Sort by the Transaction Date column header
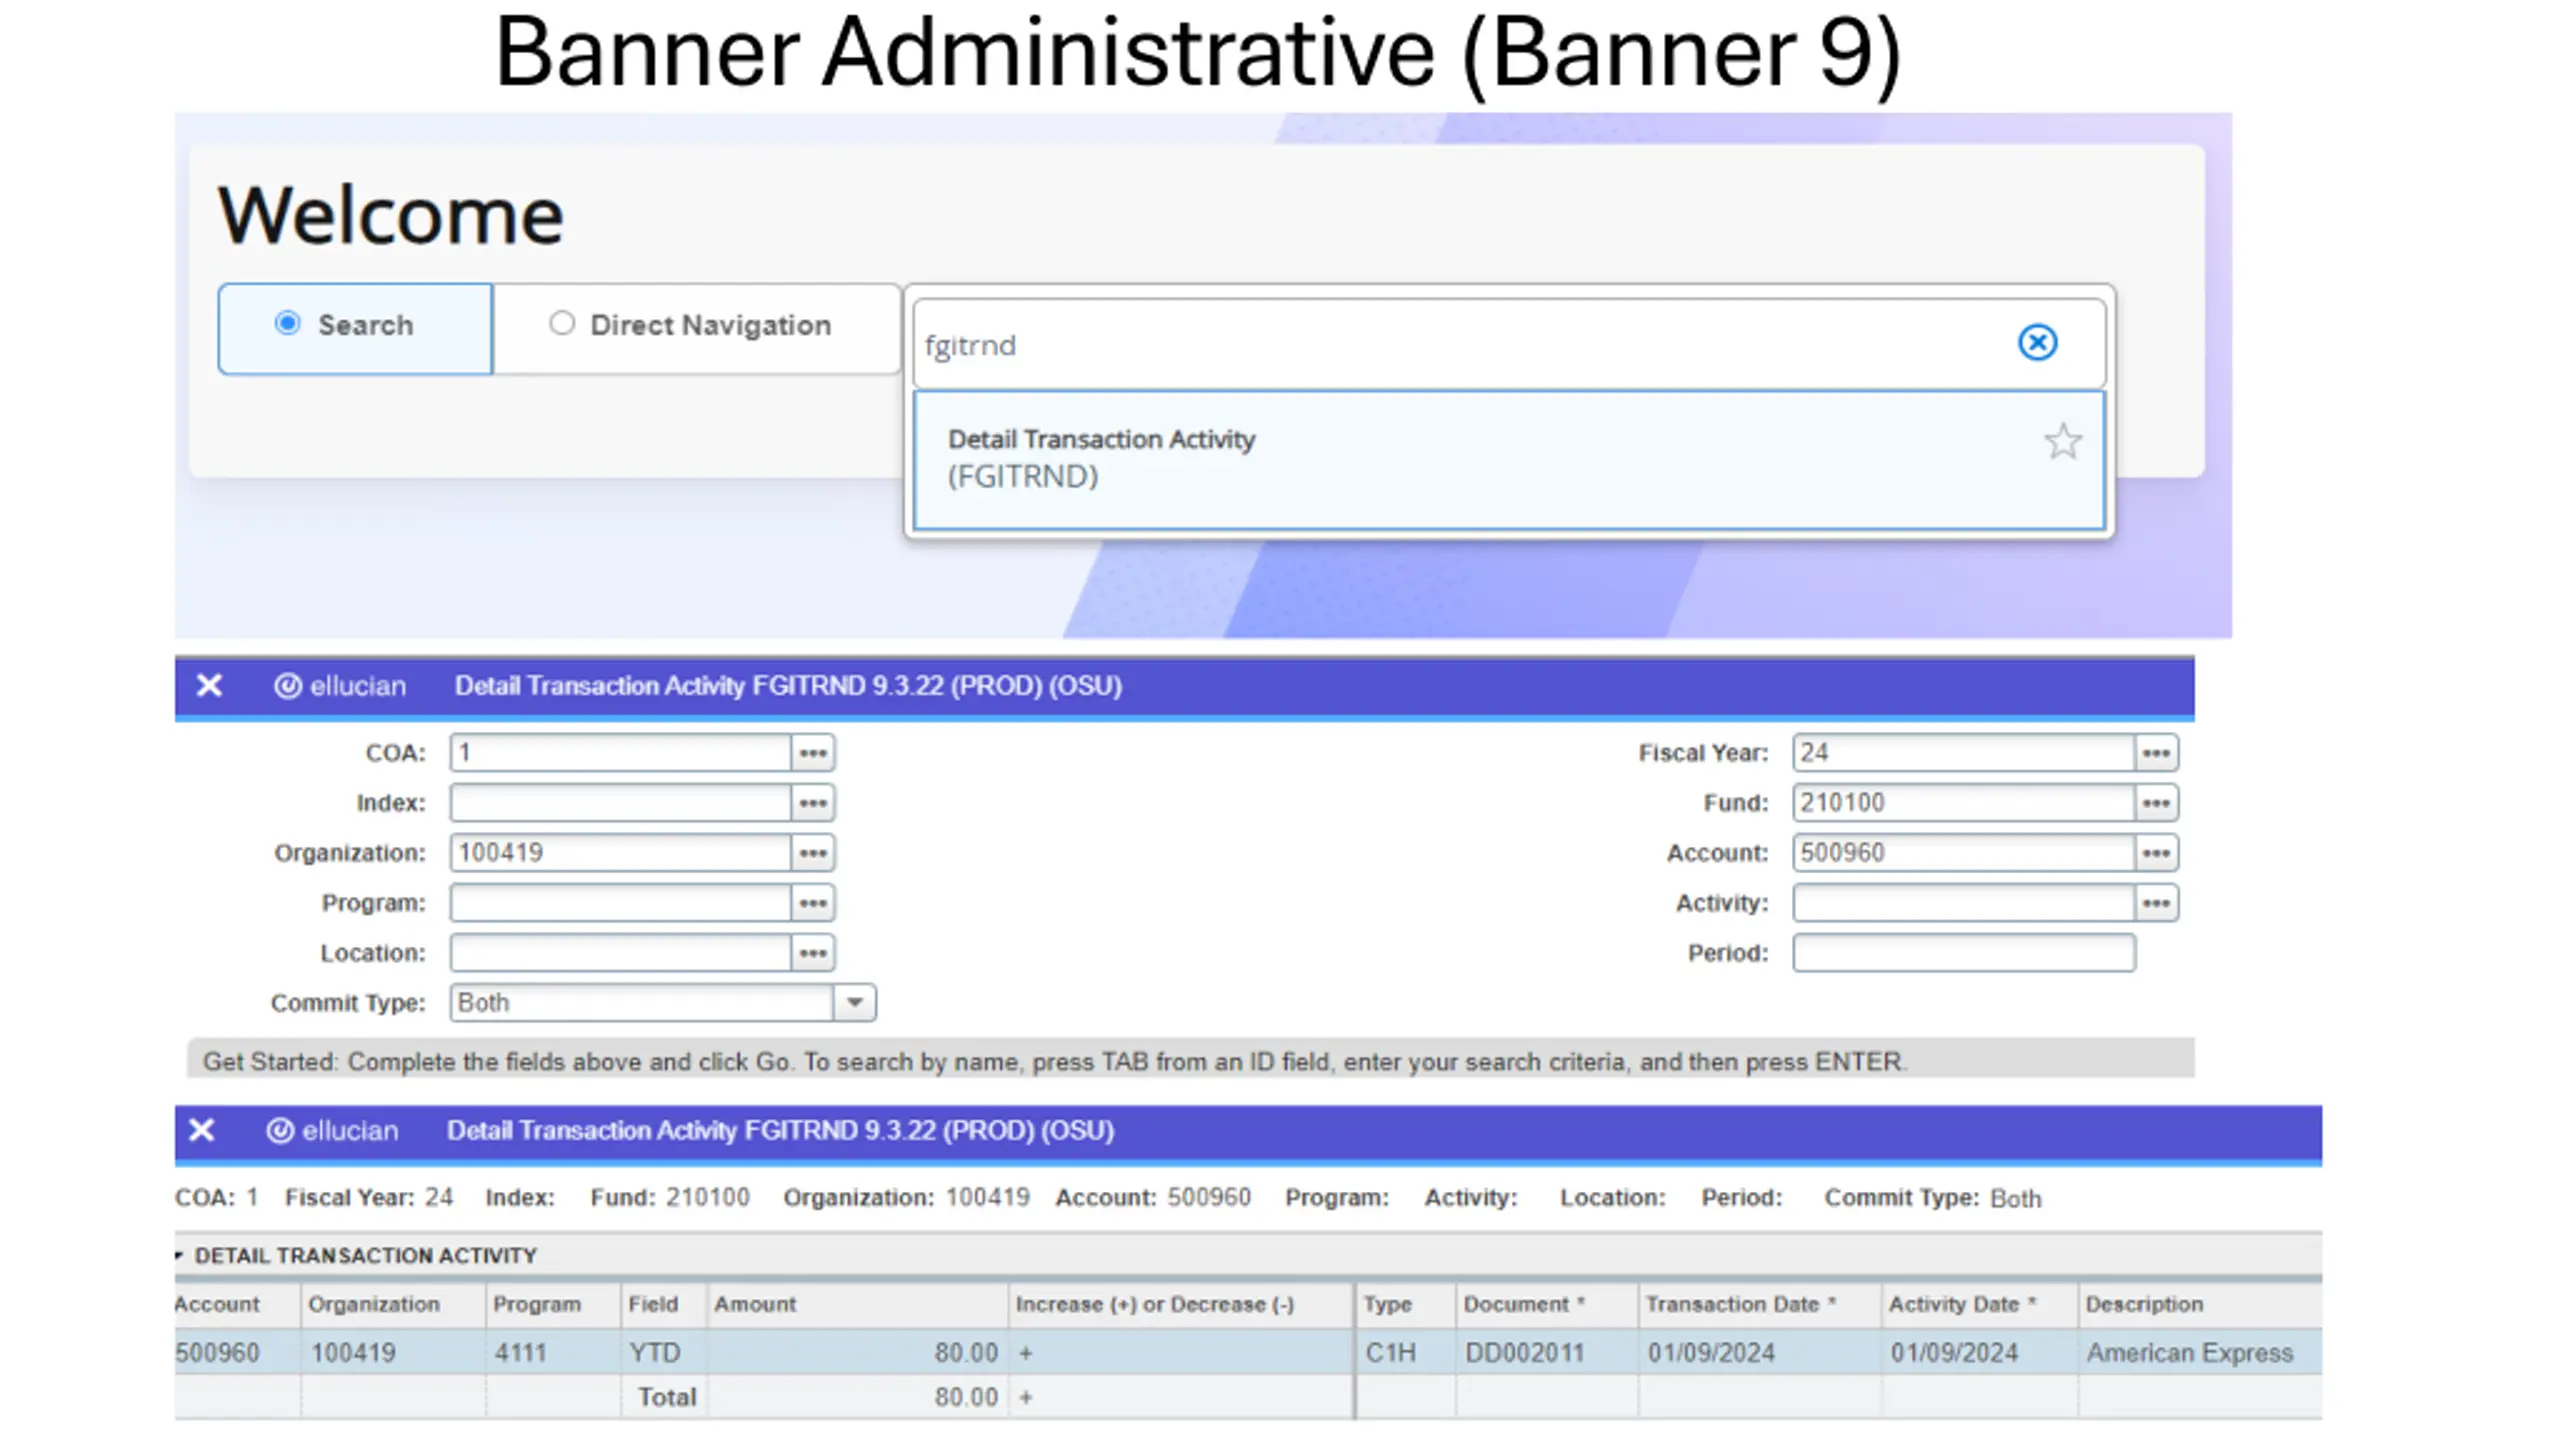This screenshot has width=2560, height=1440. [1740, 1304]
